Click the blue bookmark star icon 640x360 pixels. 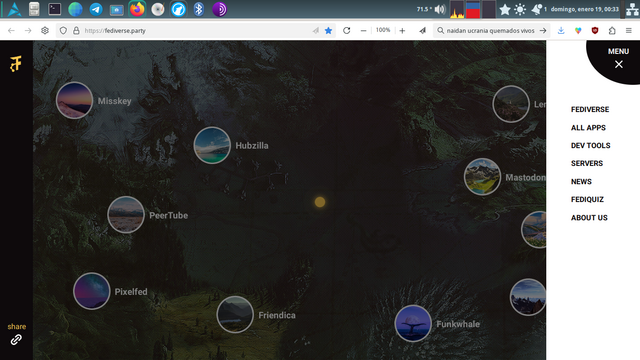[x=328, y=31]
